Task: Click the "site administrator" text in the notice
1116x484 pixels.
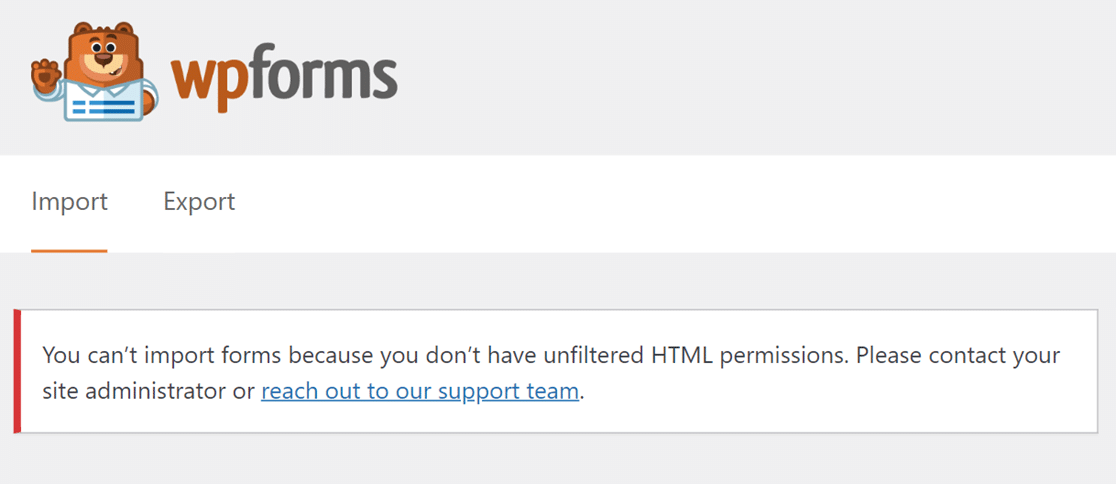Action: (133, 391)
